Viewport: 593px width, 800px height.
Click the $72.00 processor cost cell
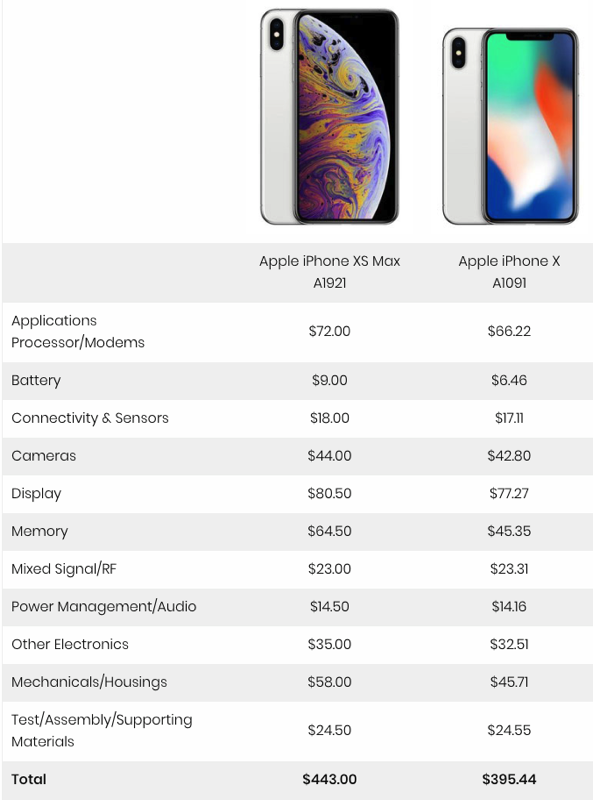(x=330, y=331)
